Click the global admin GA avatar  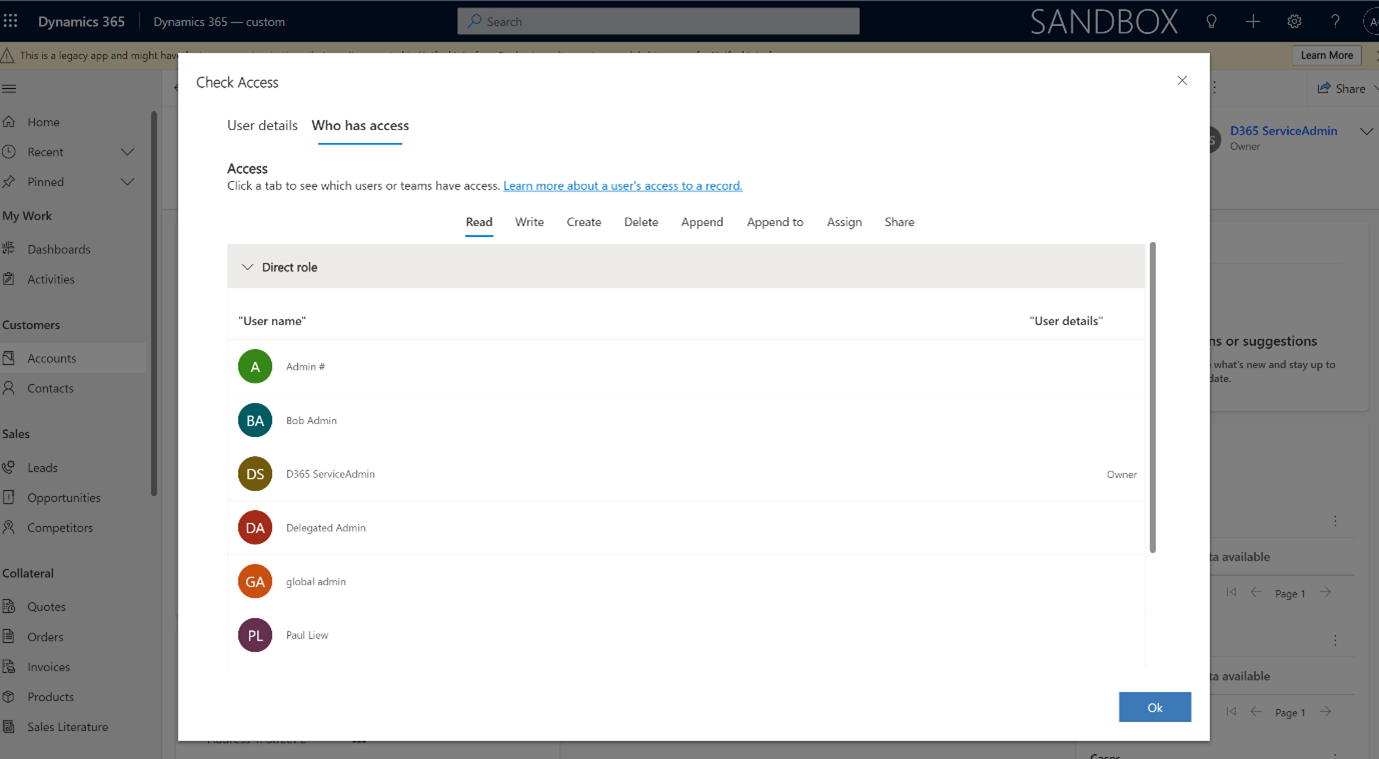[255, 581]
